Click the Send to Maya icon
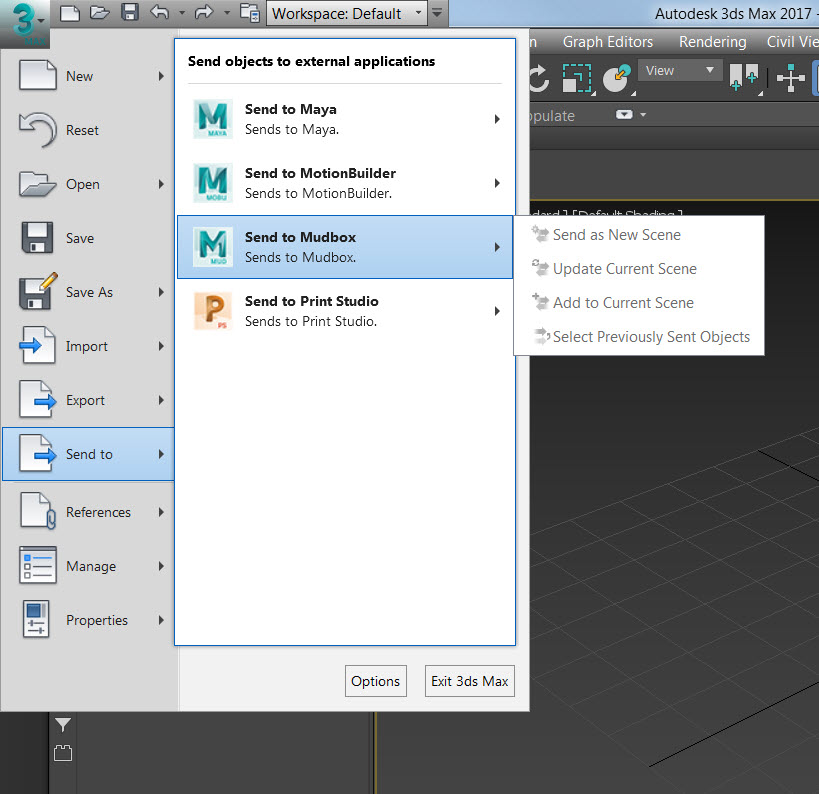This screenshot has width=819, height=794. click(213, 119)
